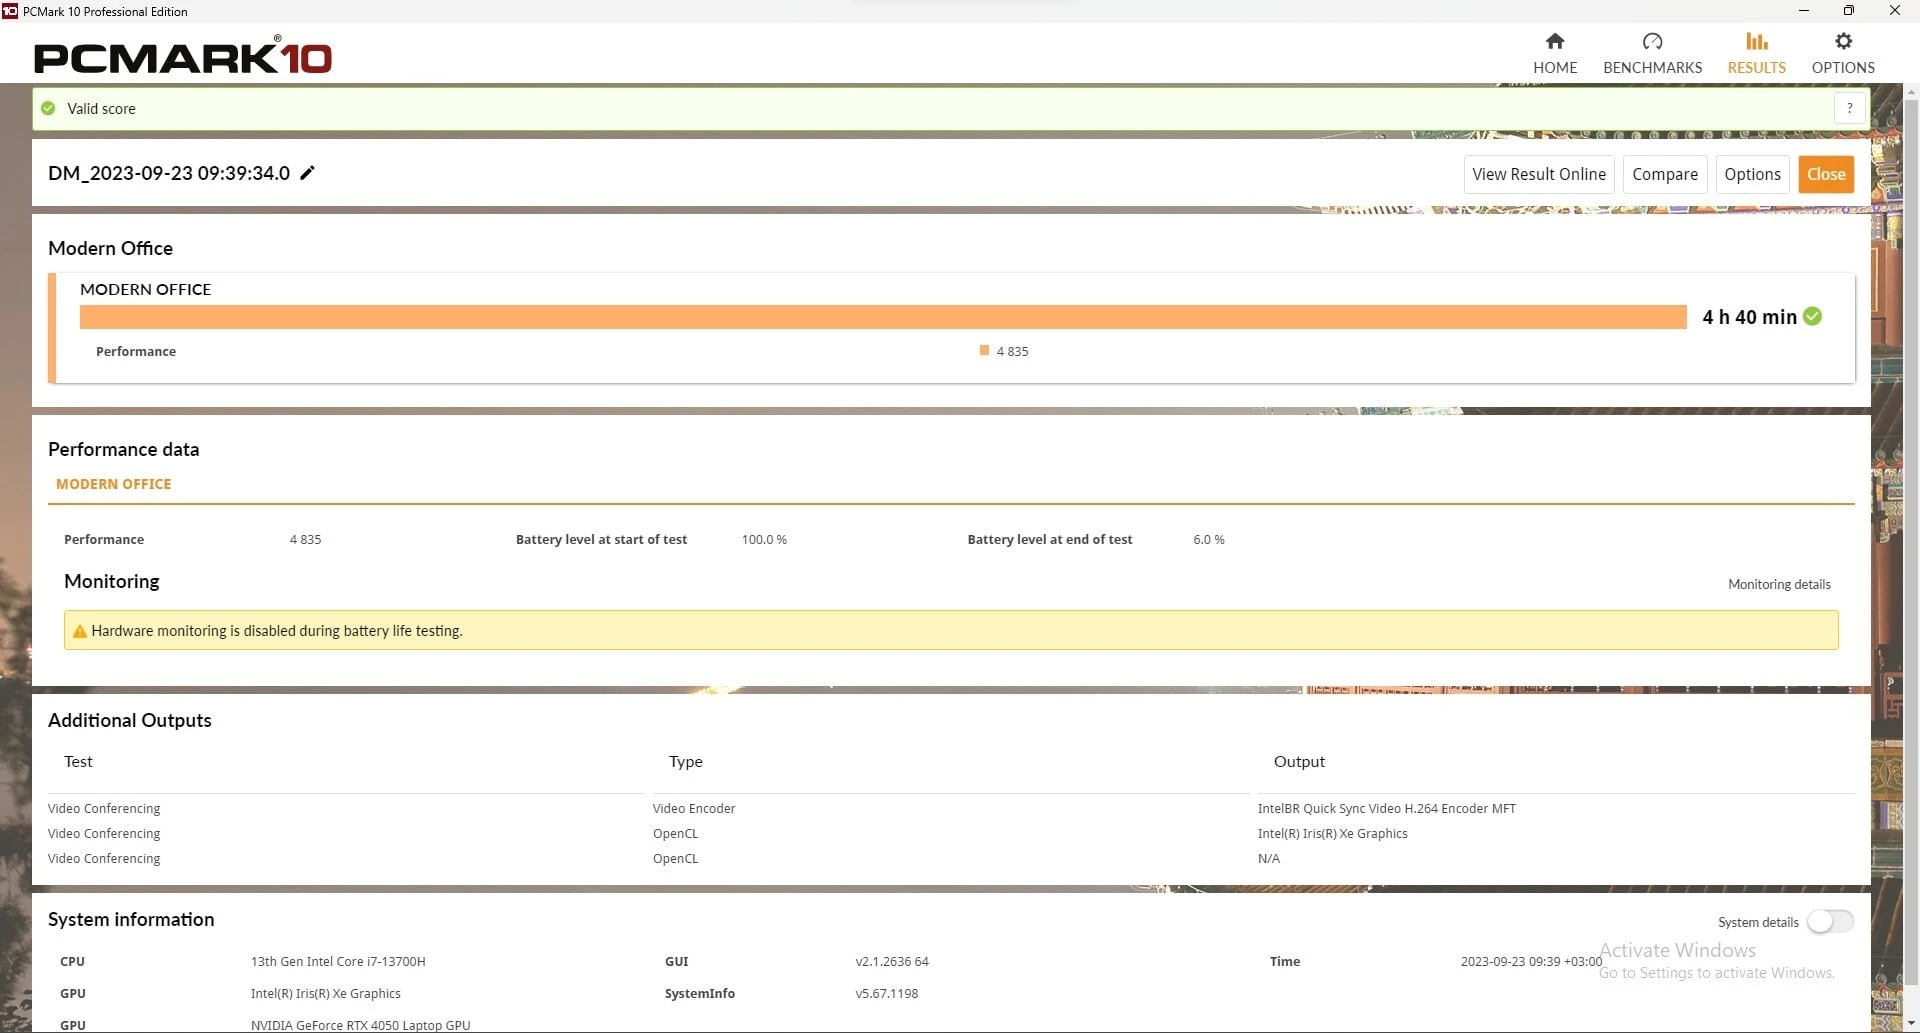Toggle the System details switch
The image size is (1920, 1033).
(1830, 921)
